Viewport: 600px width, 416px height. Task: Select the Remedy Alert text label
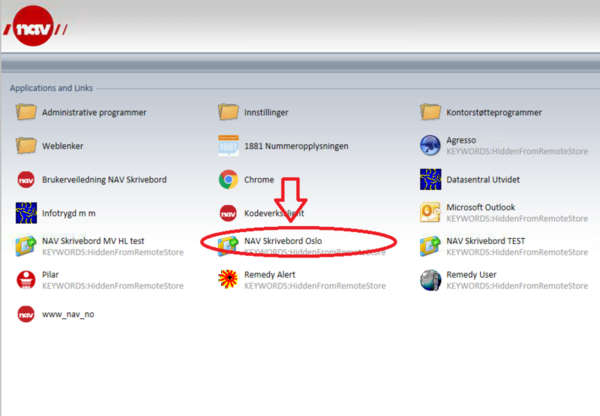tap(270, 275)
